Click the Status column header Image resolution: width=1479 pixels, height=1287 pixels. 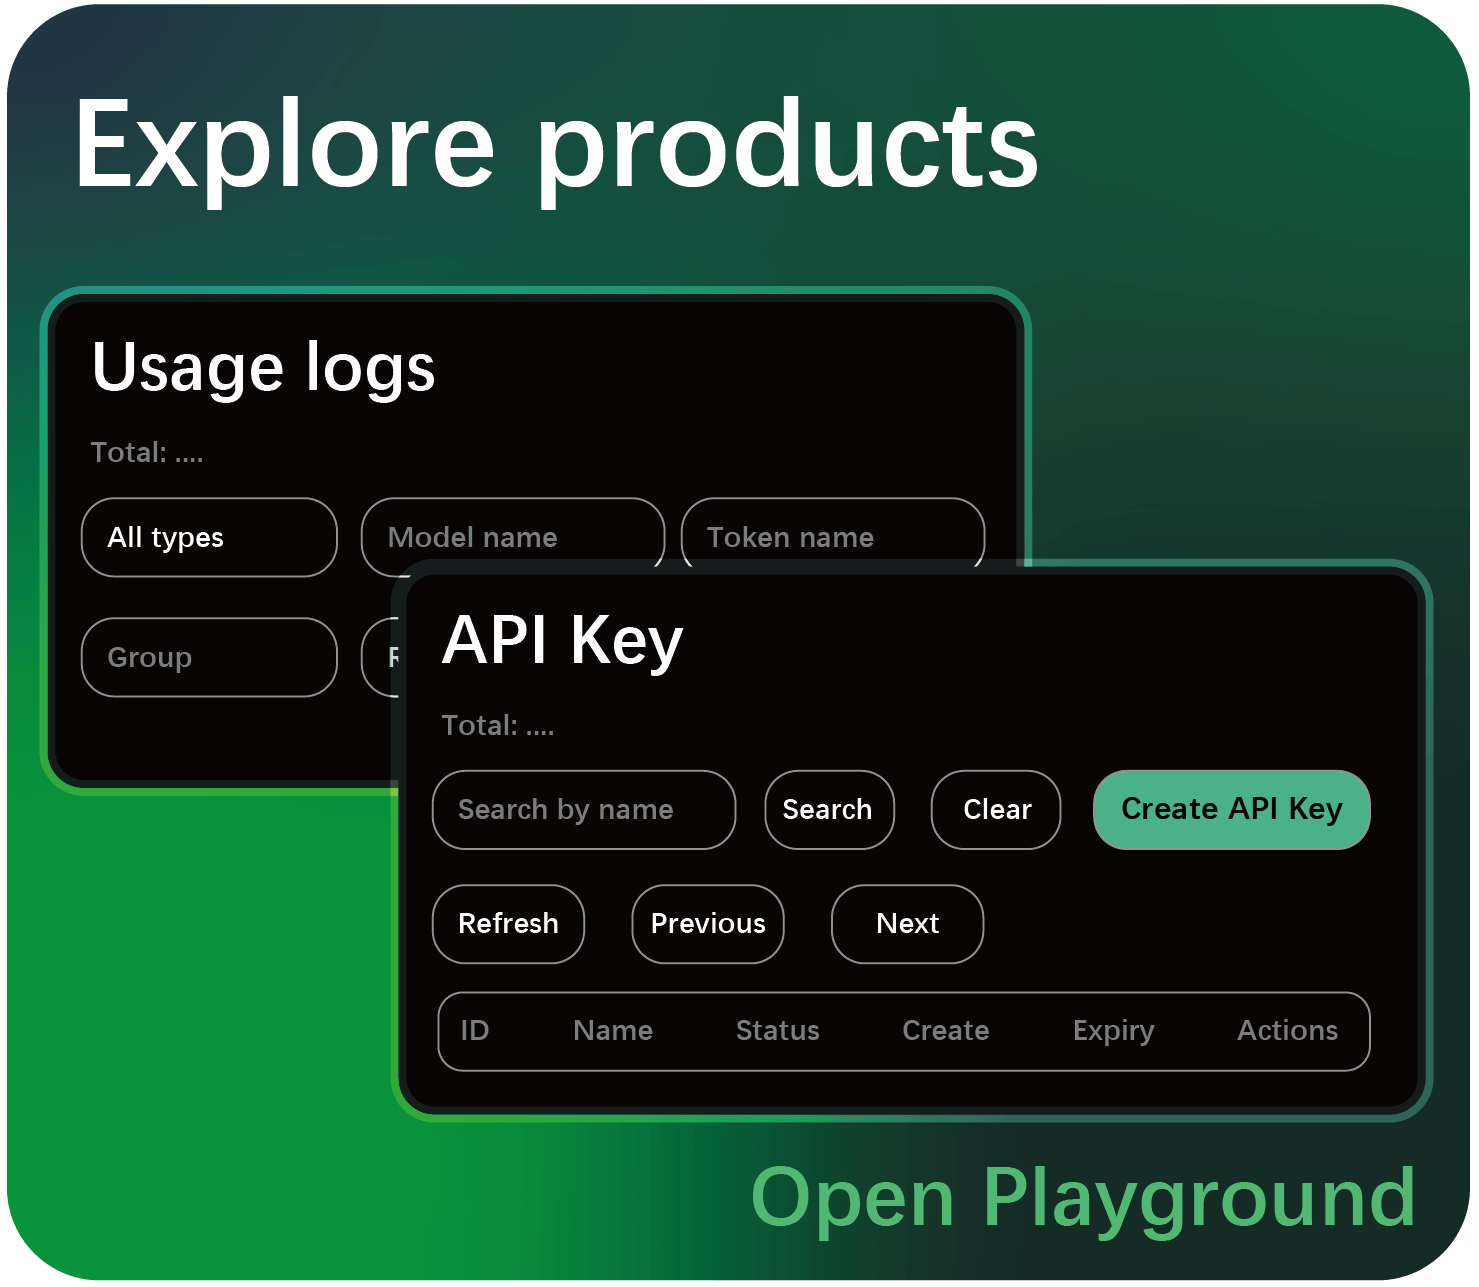(778, 1031)
